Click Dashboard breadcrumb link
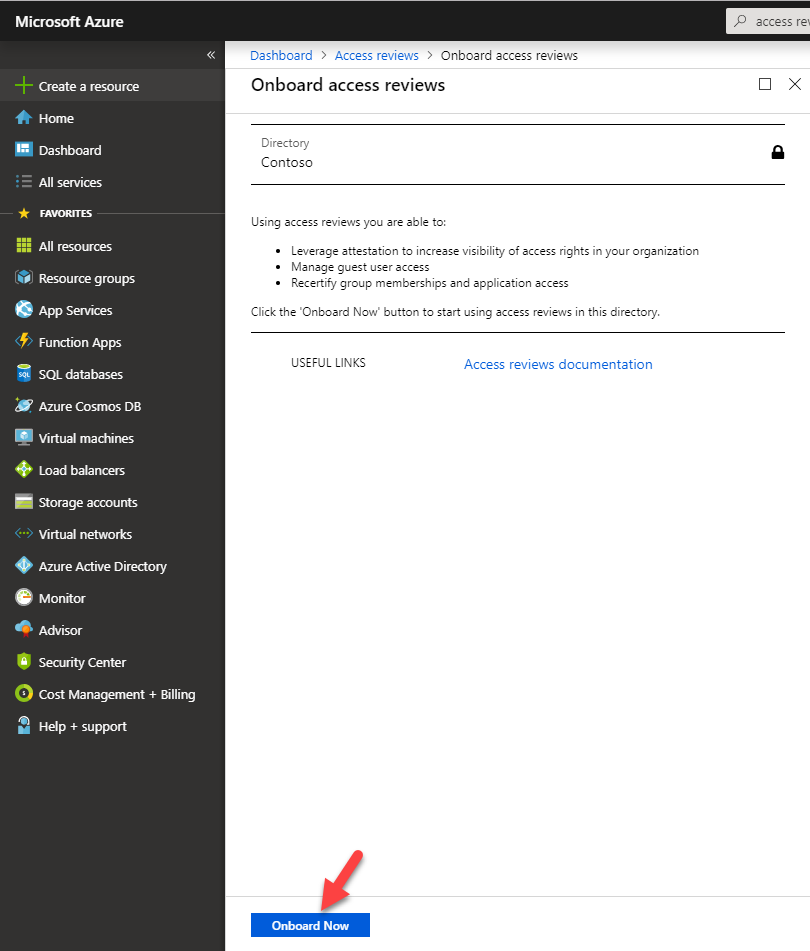The height and width of the screenshot is (951, 810). (281, 55)
